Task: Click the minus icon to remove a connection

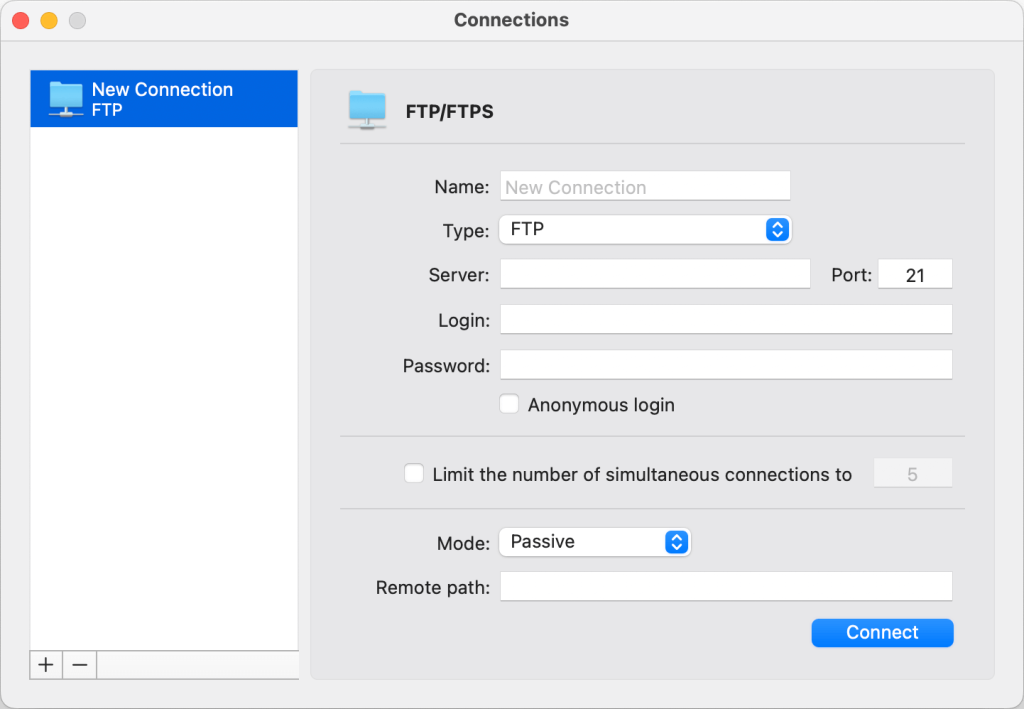Action: click(x=79, y=664)
